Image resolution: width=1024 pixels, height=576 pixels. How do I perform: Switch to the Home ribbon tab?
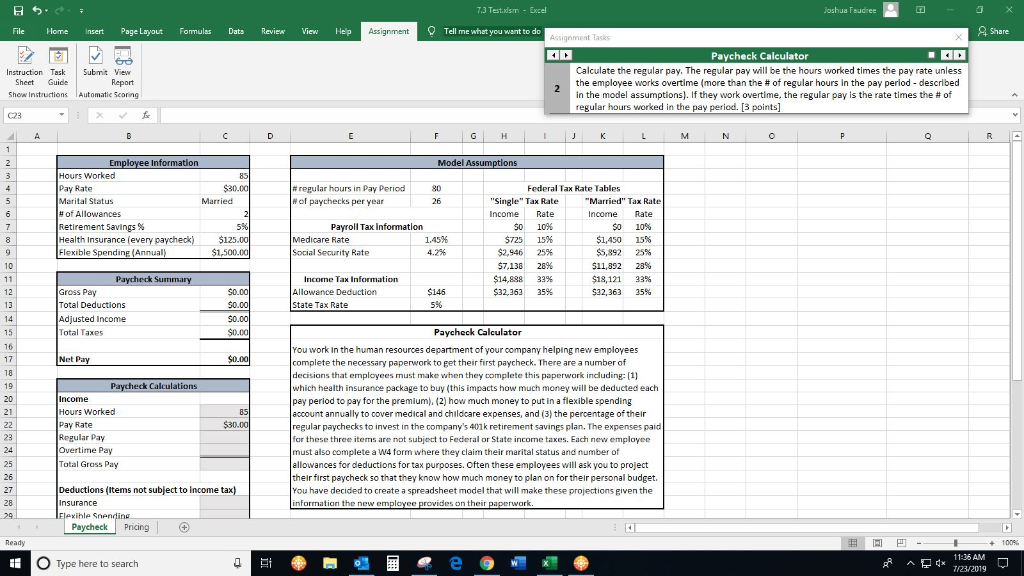click(57, 31)
